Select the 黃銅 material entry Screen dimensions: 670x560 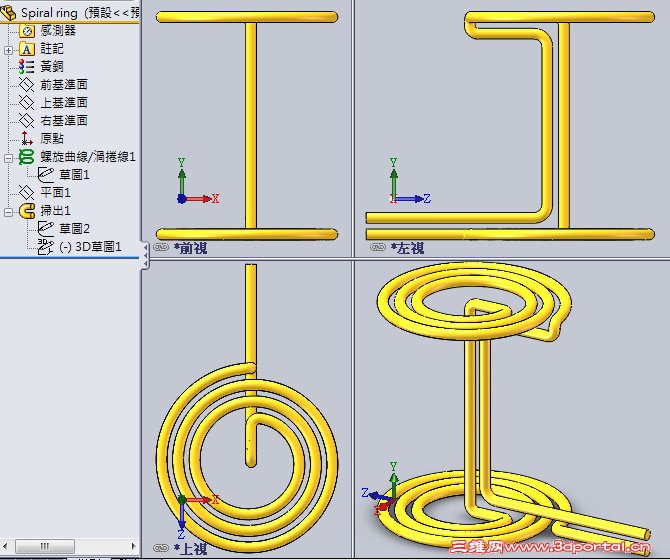52,67
